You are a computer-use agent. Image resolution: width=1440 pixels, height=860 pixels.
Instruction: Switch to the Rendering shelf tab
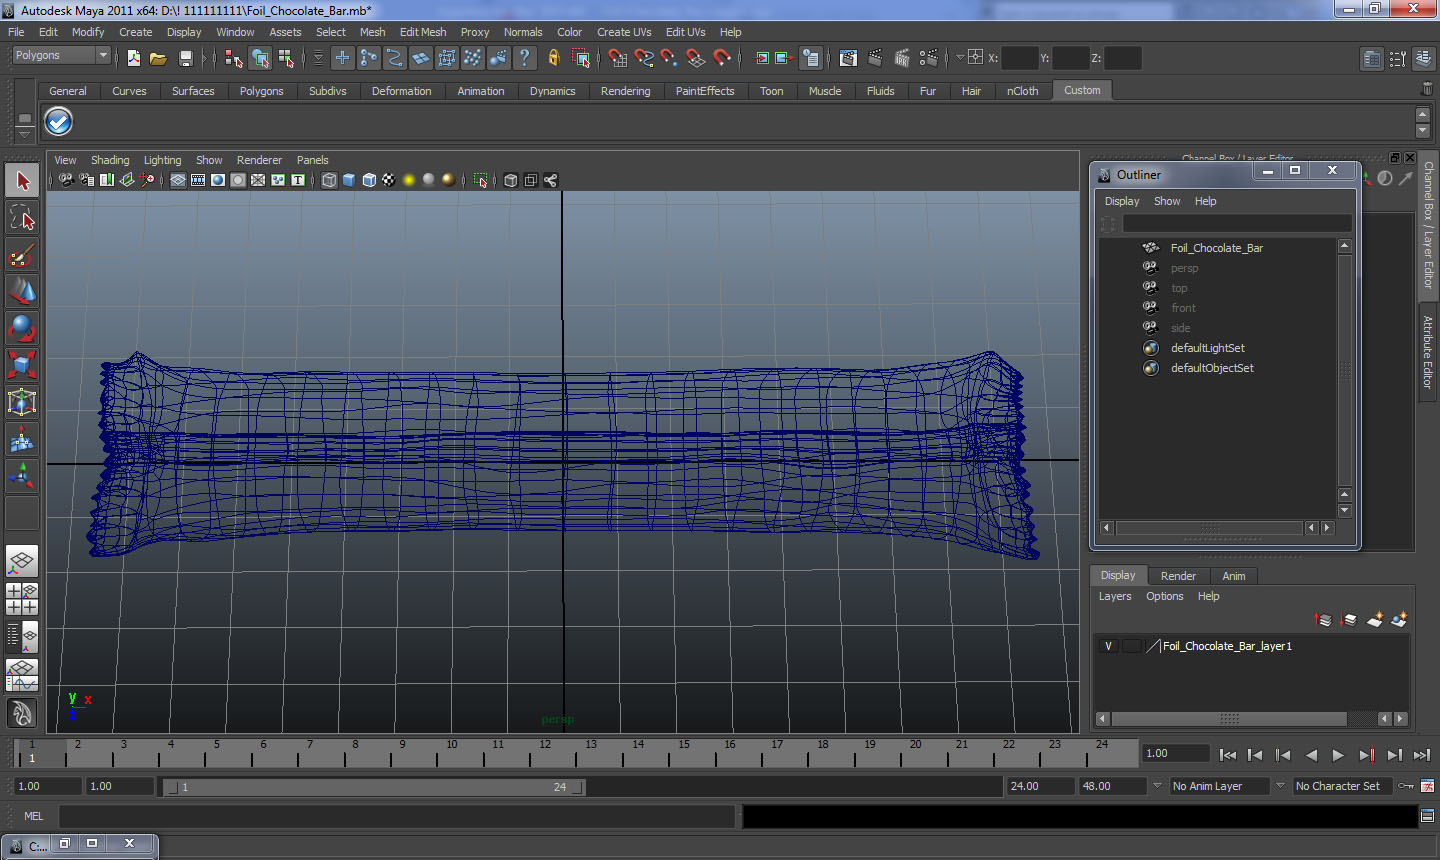[625, 91]
